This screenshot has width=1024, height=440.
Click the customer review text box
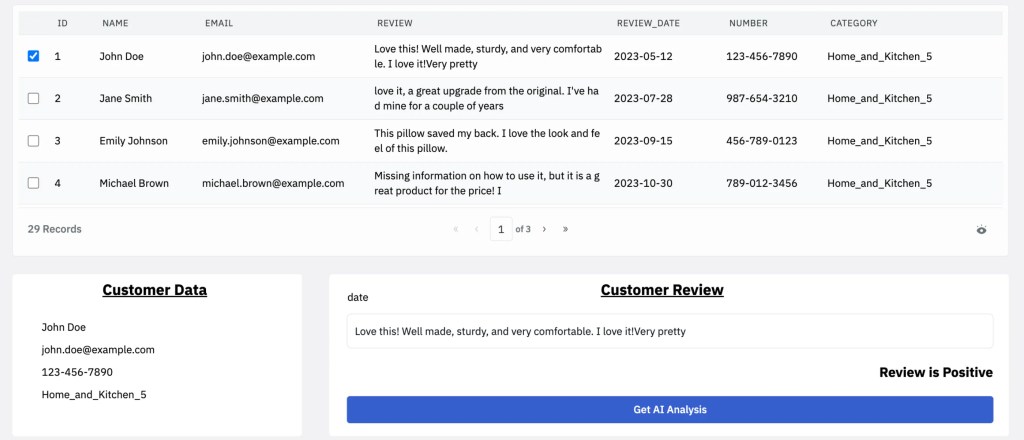click(669, 331)
